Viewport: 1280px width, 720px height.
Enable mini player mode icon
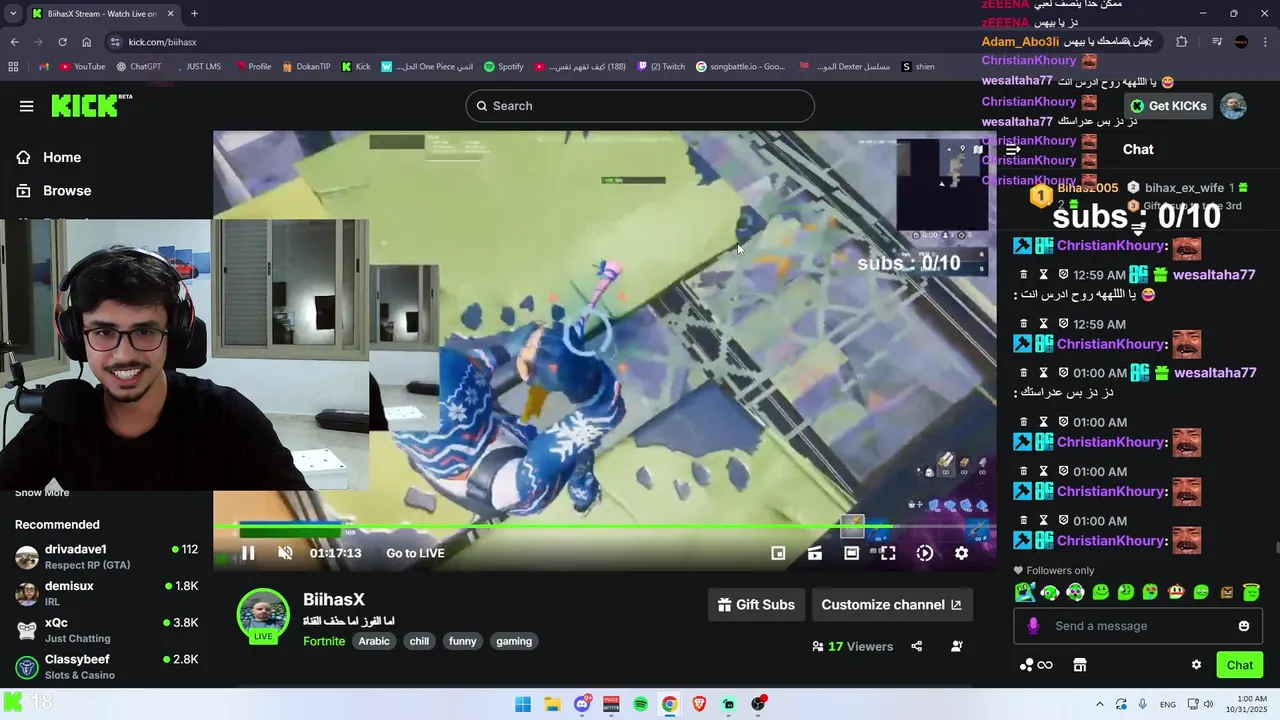click(x=778, y=553)
